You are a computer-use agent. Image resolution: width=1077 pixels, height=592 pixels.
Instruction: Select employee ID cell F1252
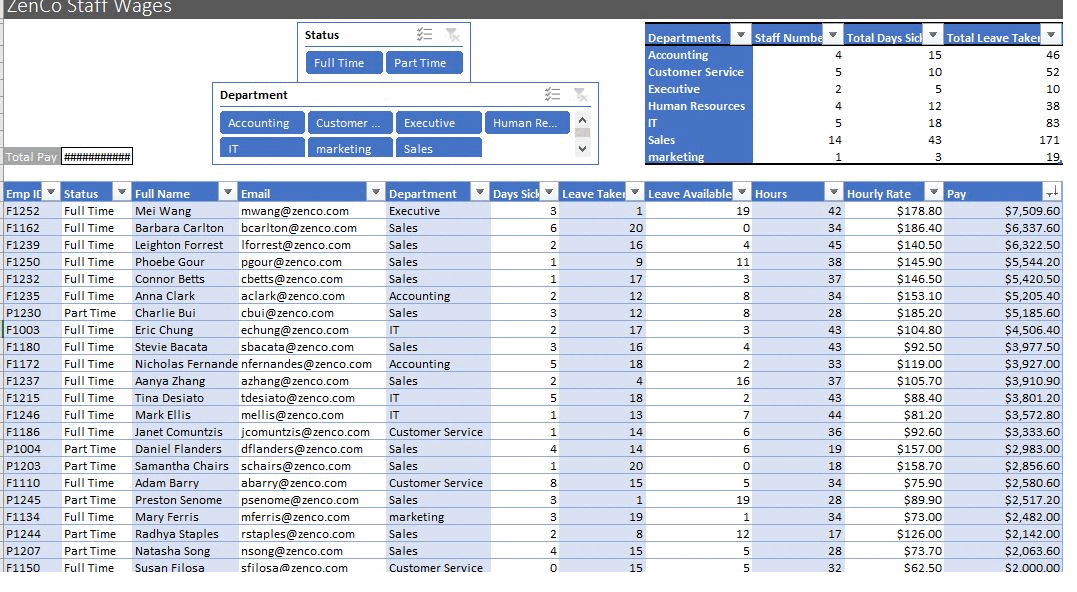[x=32, y=211]
